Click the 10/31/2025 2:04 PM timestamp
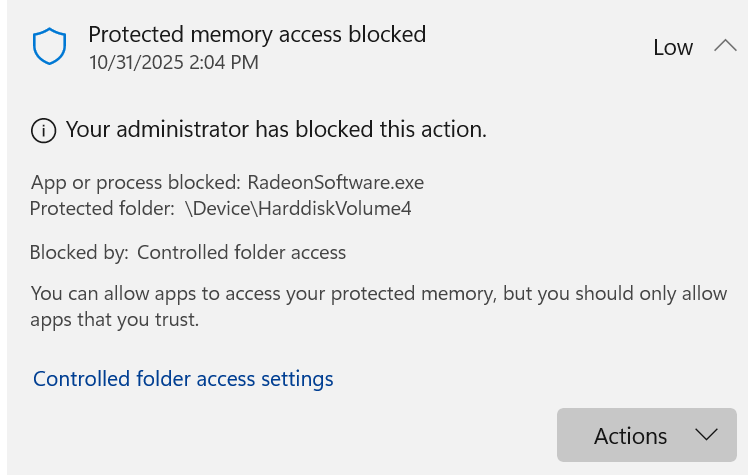The width and height of the screenshot is (748, 475). [x=173, y=62]
